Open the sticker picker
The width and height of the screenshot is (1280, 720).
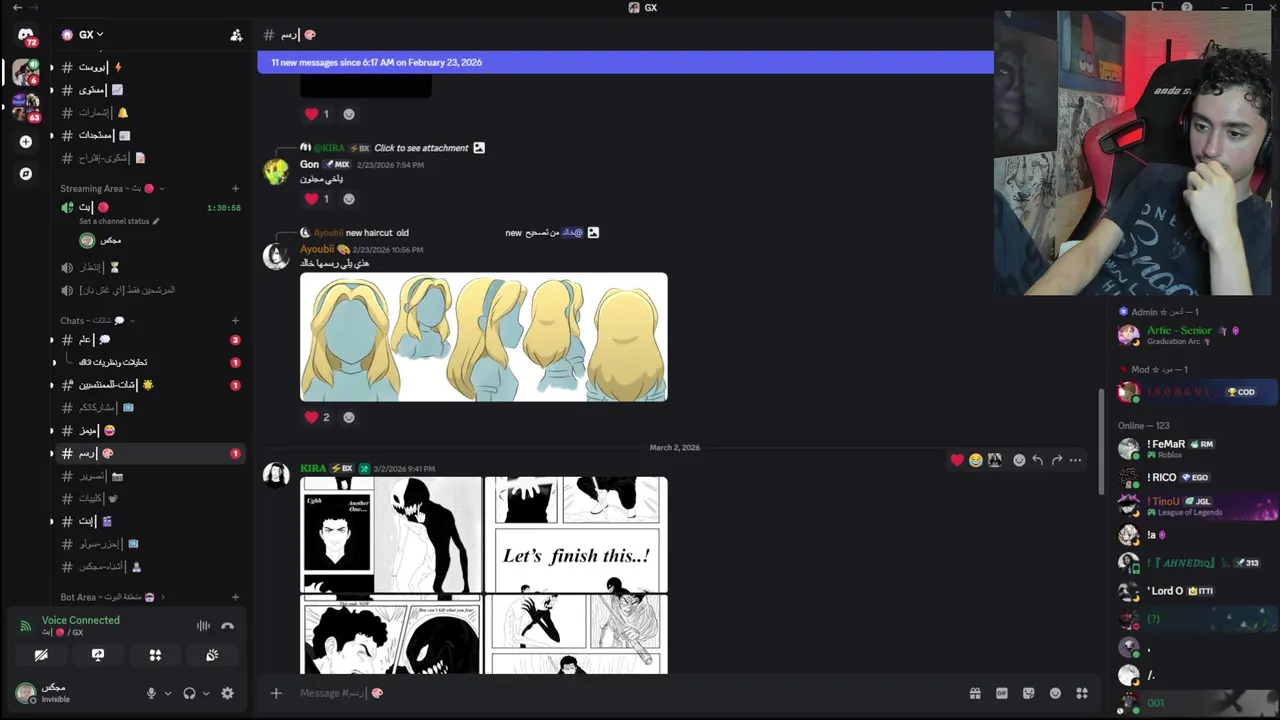[1028, 693]
